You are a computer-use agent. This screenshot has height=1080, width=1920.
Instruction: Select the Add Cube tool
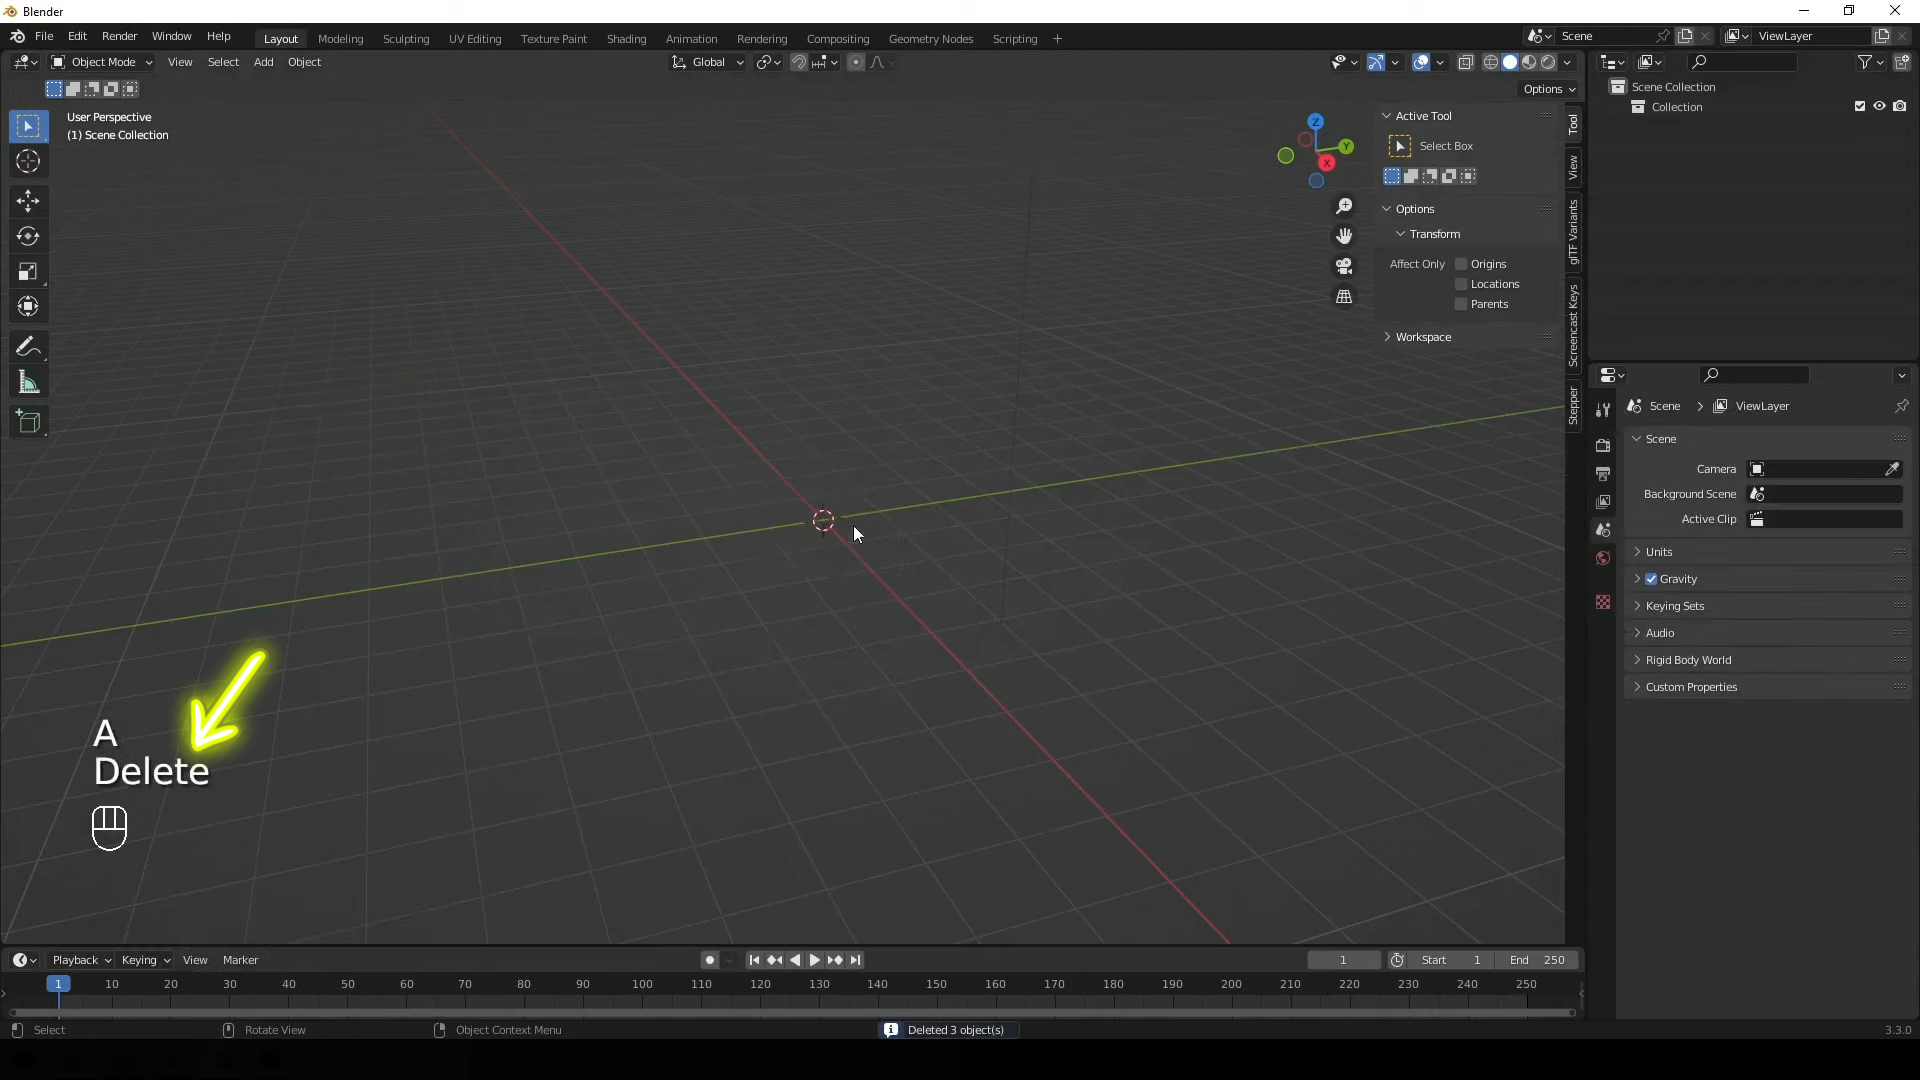[x=28, y=422]
